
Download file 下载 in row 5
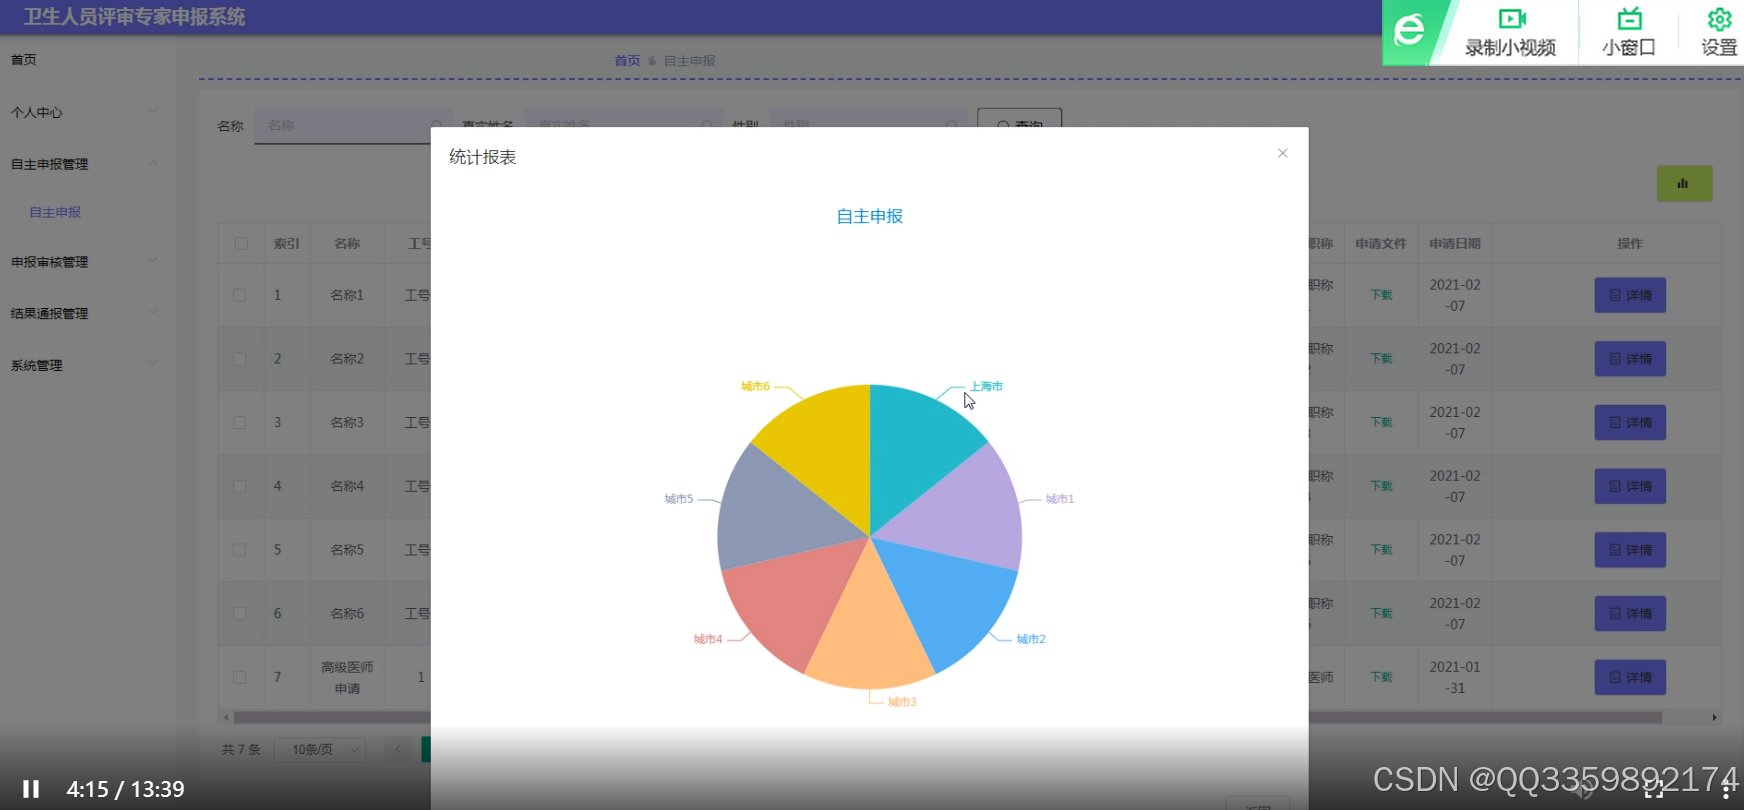tap(1381, 550)
